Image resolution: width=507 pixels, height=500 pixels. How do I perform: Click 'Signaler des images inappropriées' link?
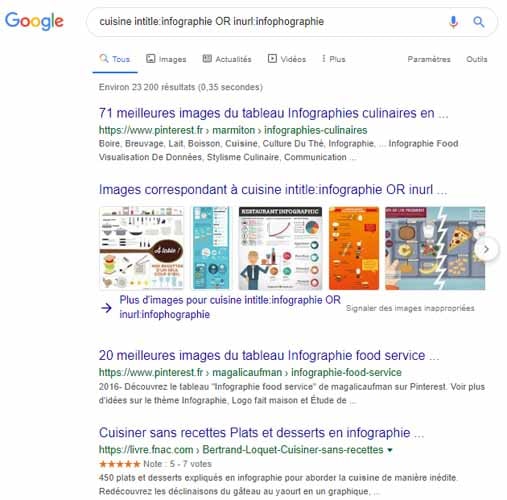click(410, 308)
